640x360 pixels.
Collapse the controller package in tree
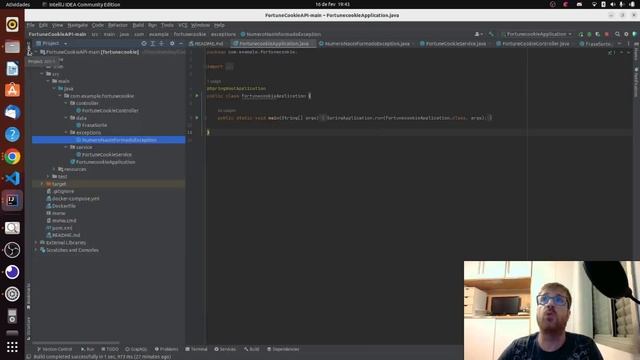[66, 103]
